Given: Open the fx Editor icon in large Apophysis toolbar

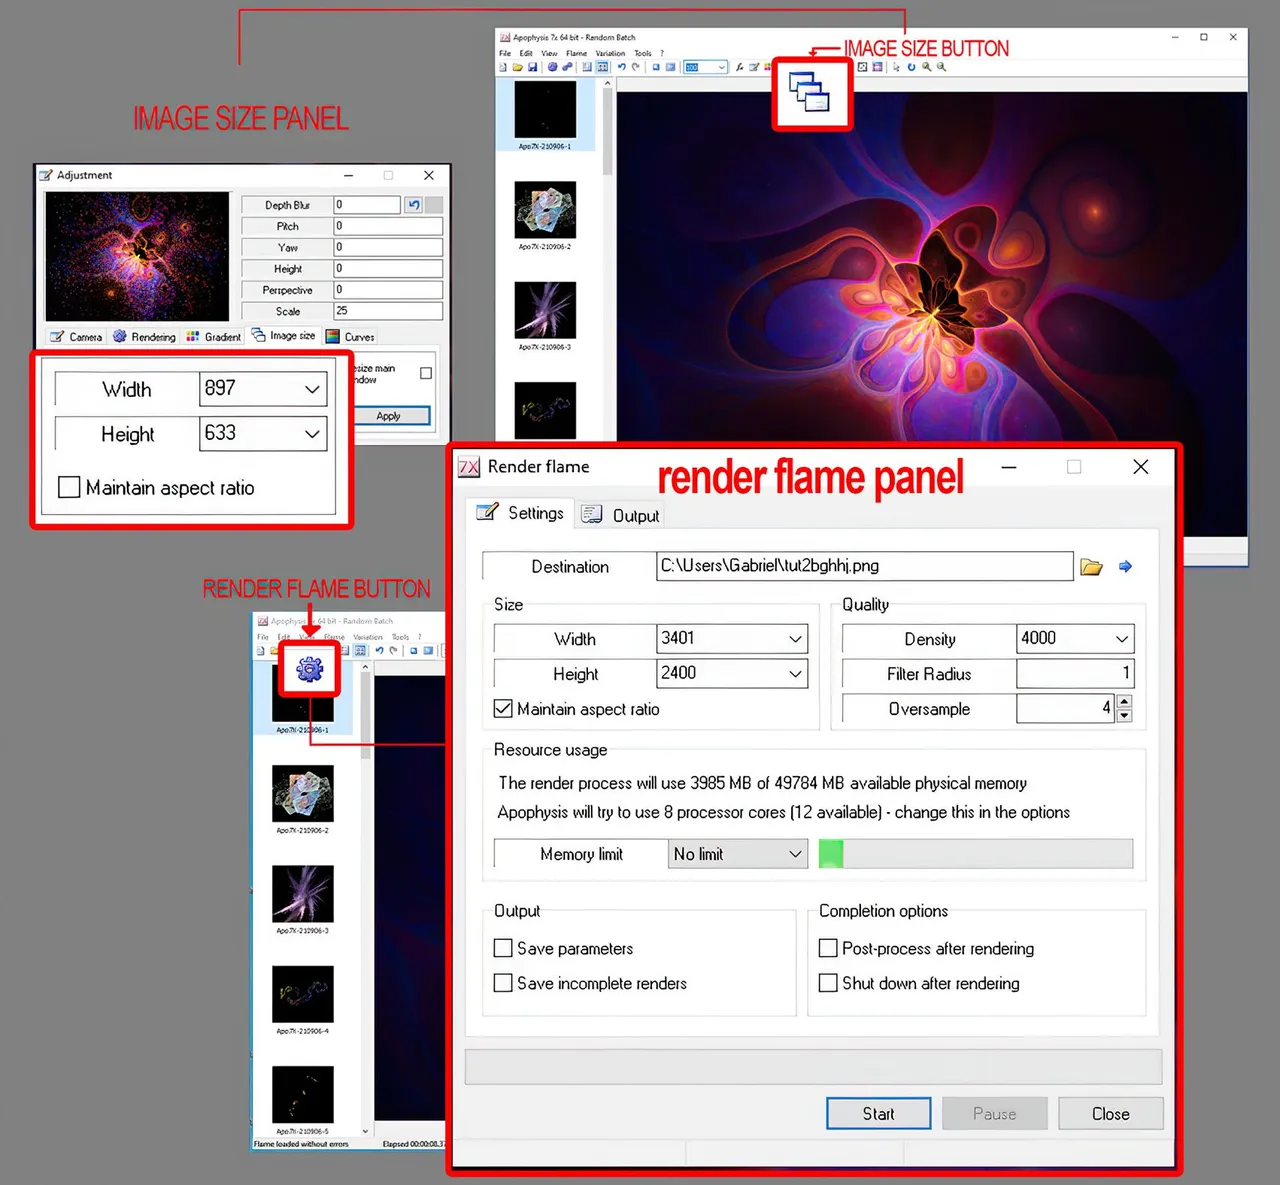Looking at the screenshot, I should 739,67.
